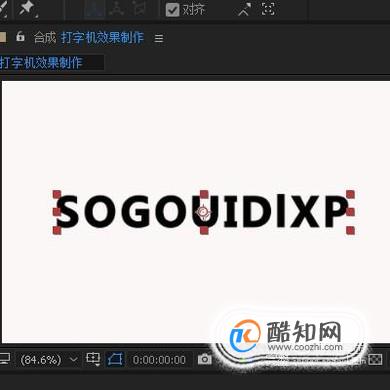Toggle the transparency grid icon
The image size is (390, 390).
pos(376,360)
